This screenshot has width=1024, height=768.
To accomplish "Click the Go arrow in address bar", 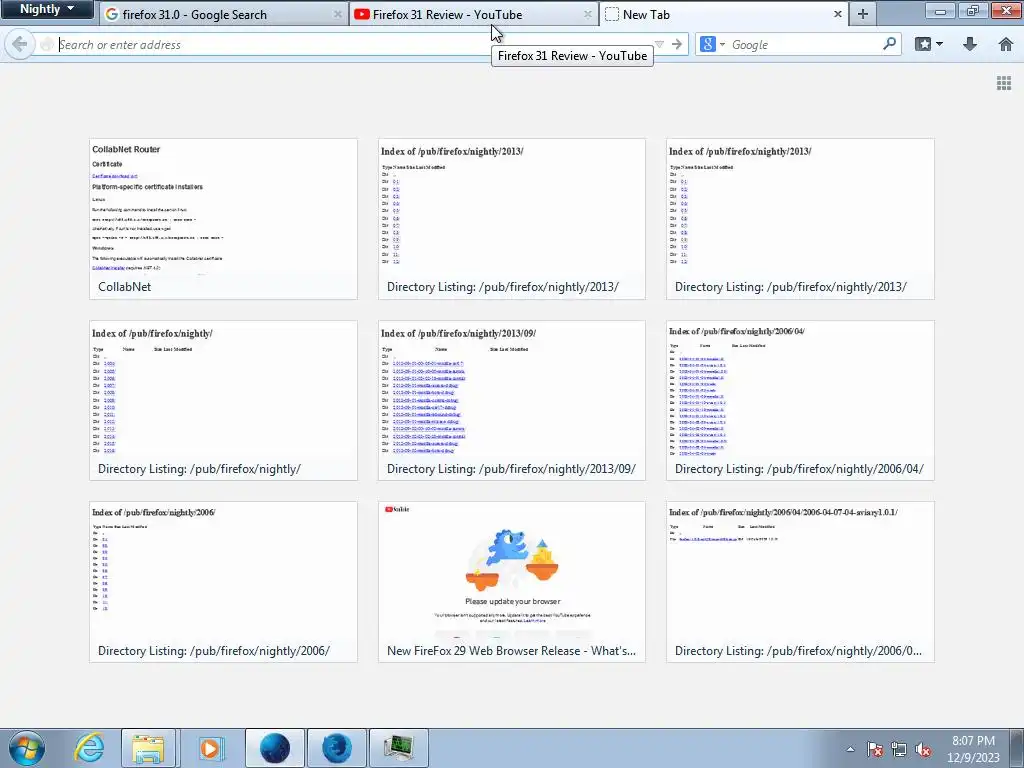I will click(677, 44).
